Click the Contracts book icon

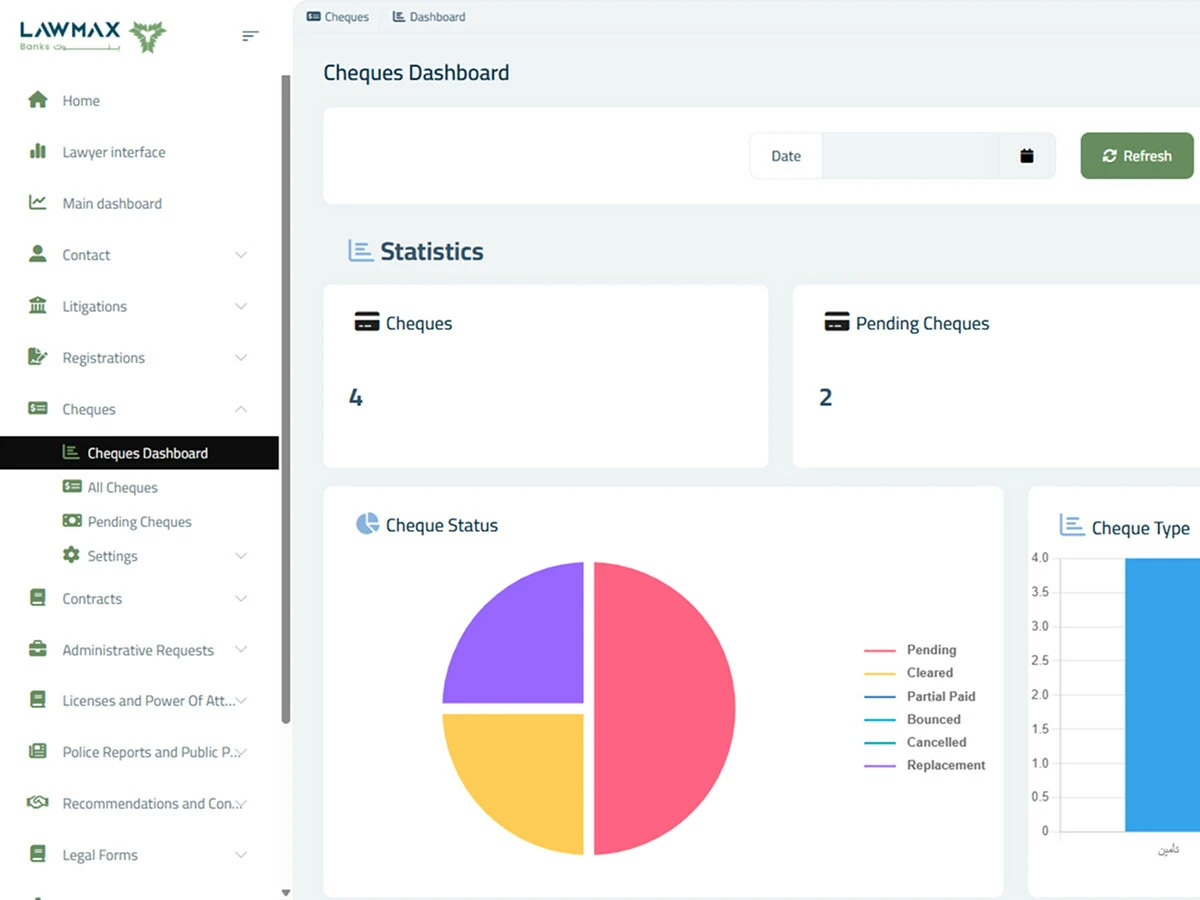38,598
